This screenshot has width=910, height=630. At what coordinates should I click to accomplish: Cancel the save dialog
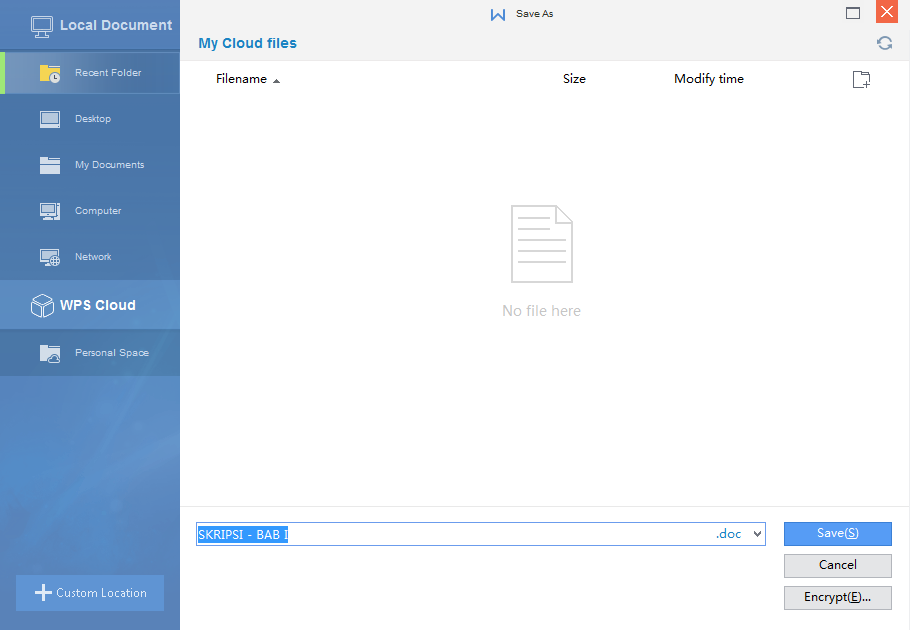(x=837, y=565)
